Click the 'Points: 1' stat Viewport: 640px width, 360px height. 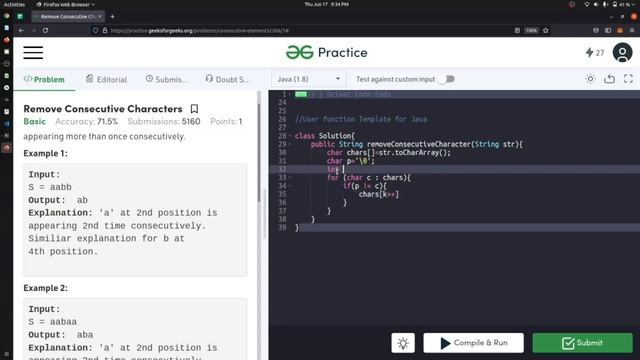(x=226, y=122)
